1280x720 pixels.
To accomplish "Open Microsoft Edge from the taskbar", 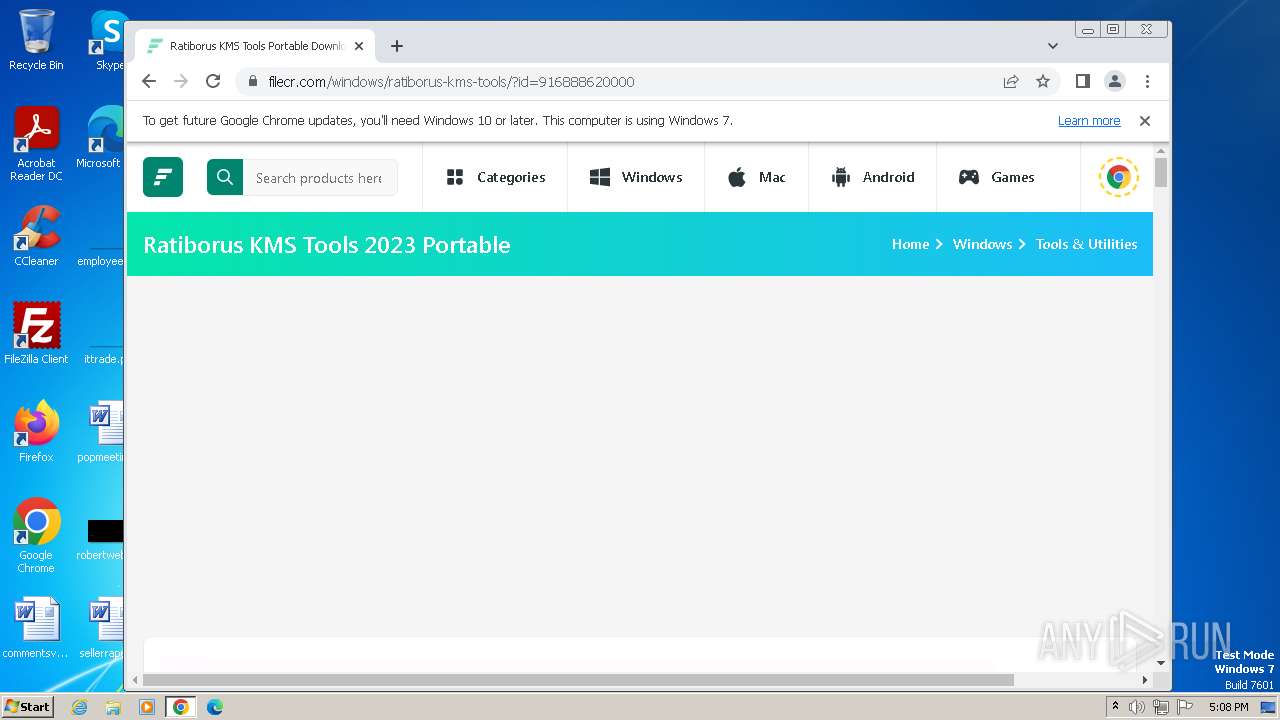I will click(215, 707).
